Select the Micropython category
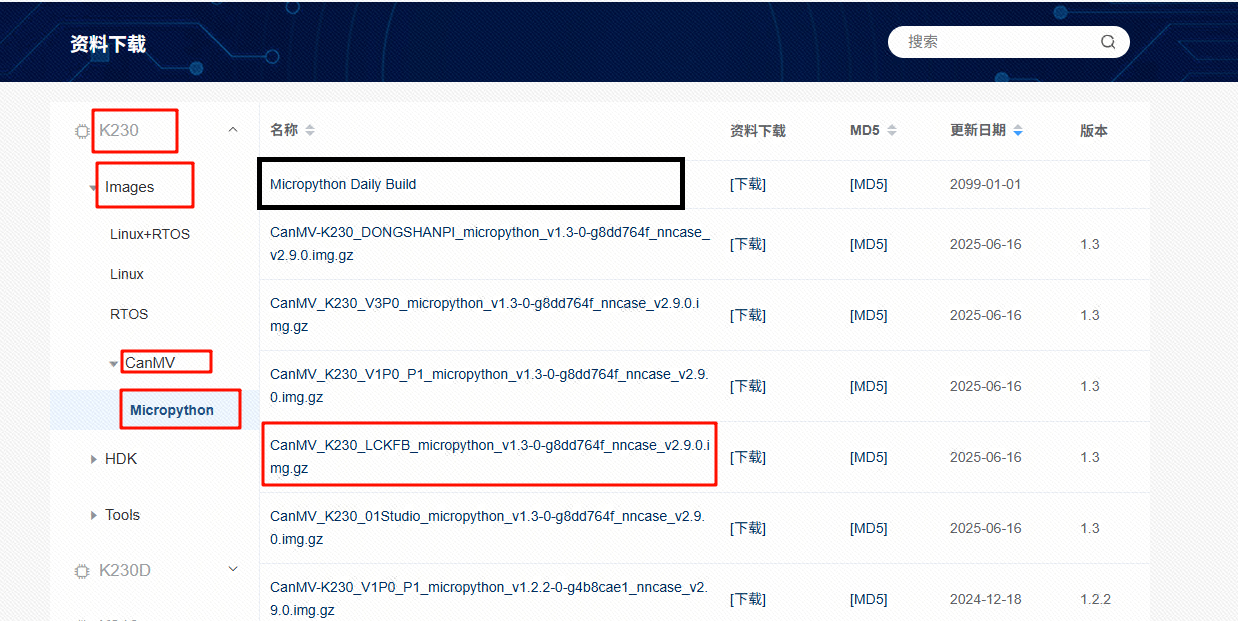The height and width of the screenshot is (621, 1238). tap(172, 410)
